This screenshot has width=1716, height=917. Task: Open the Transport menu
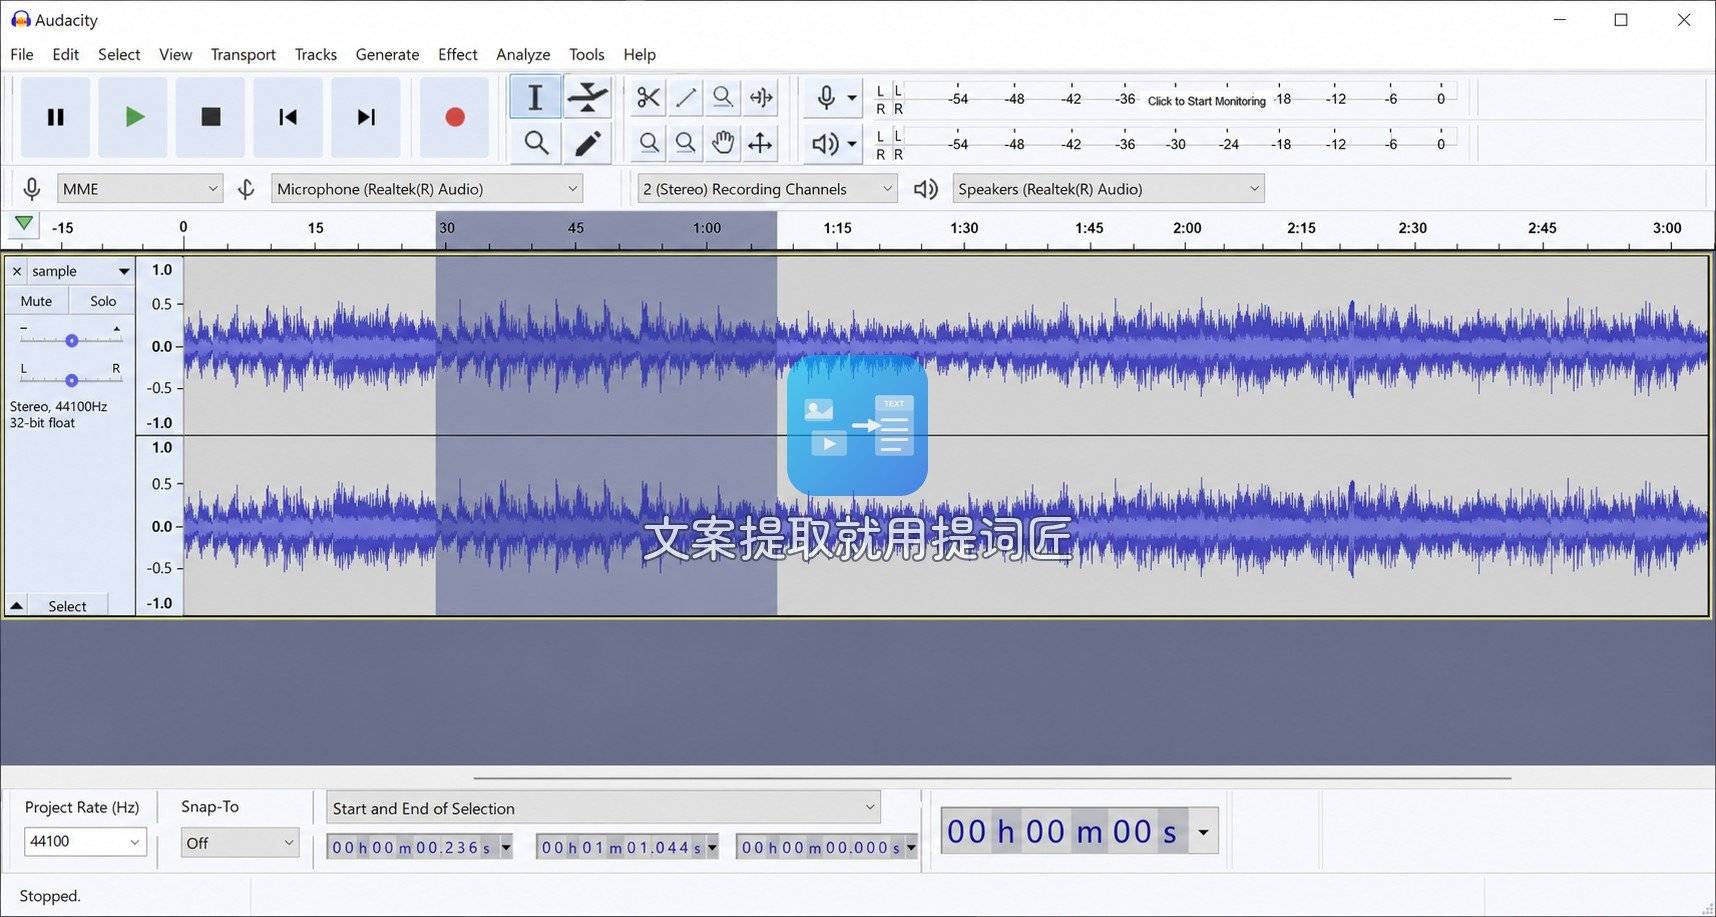pos(243,54)
